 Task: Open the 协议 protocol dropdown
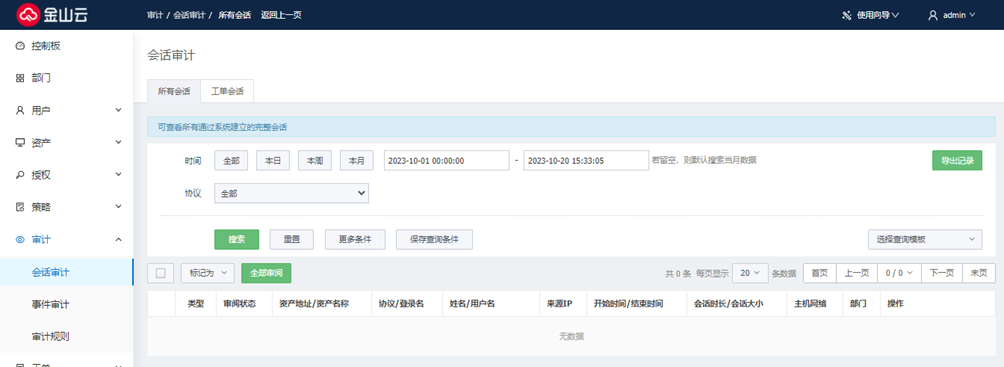(291, 193)
